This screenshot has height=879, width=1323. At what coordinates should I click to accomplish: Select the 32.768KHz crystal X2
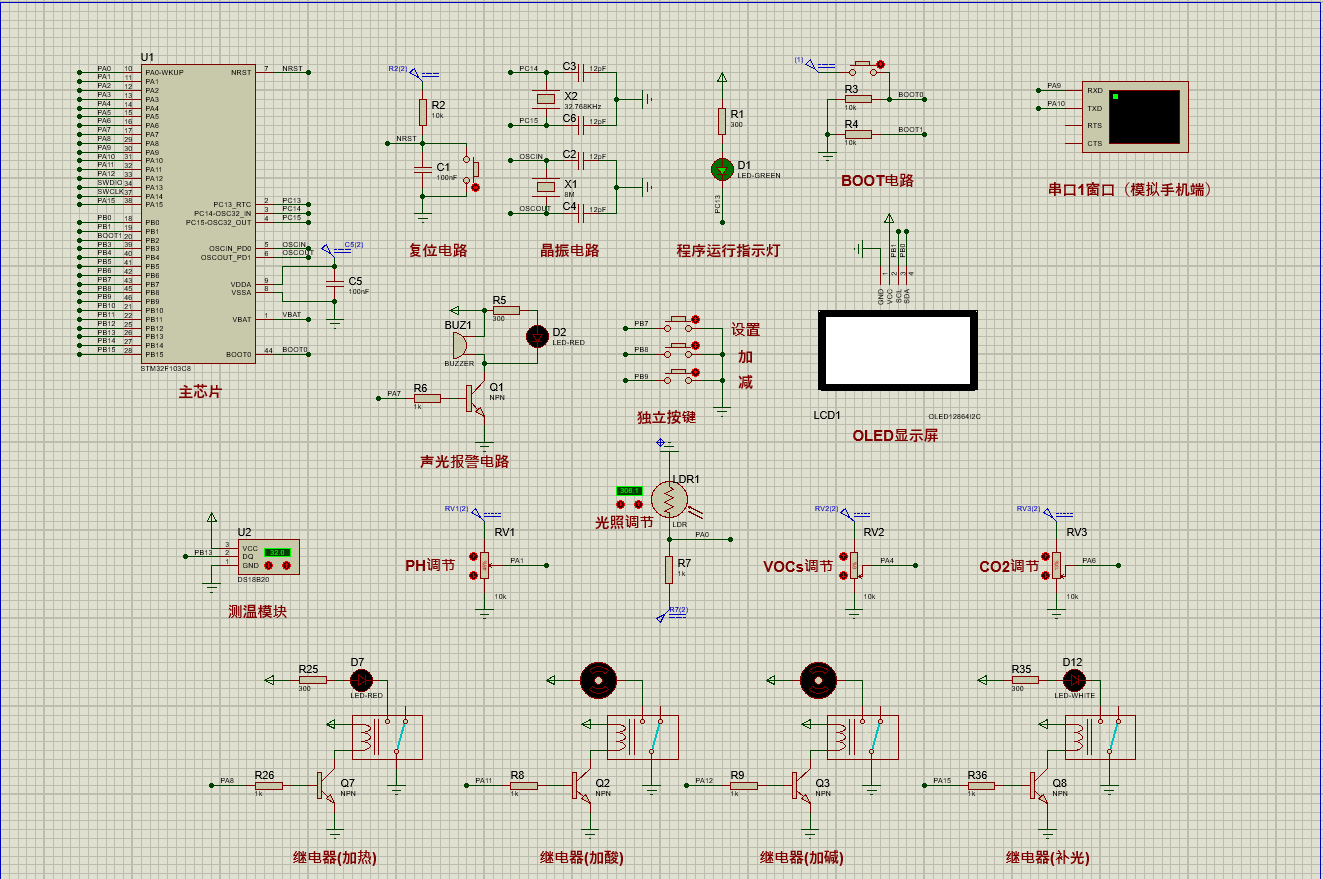545,97
